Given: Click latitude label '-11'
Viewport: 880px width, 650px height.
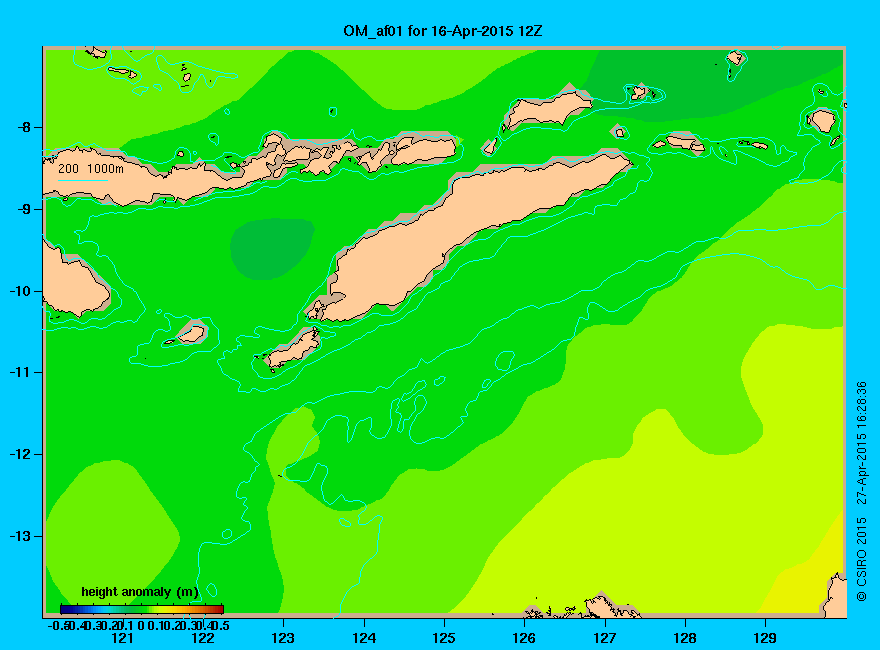Looking at the screenshot, I should (x=20, y=372).
